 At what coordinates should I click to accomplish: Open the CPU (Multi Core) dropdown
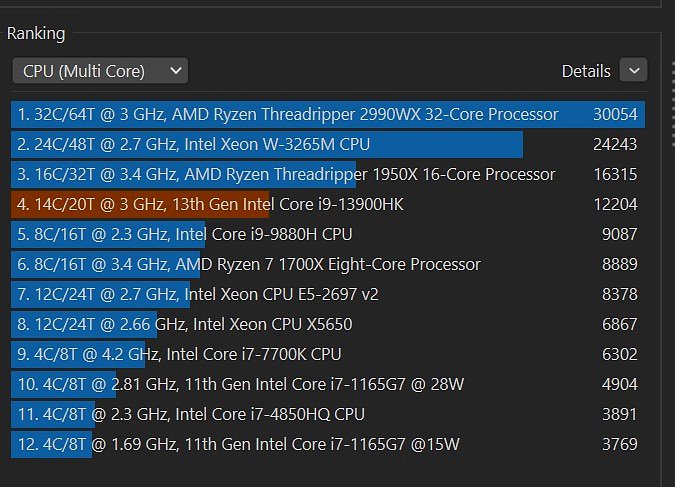tap(100, 71)
